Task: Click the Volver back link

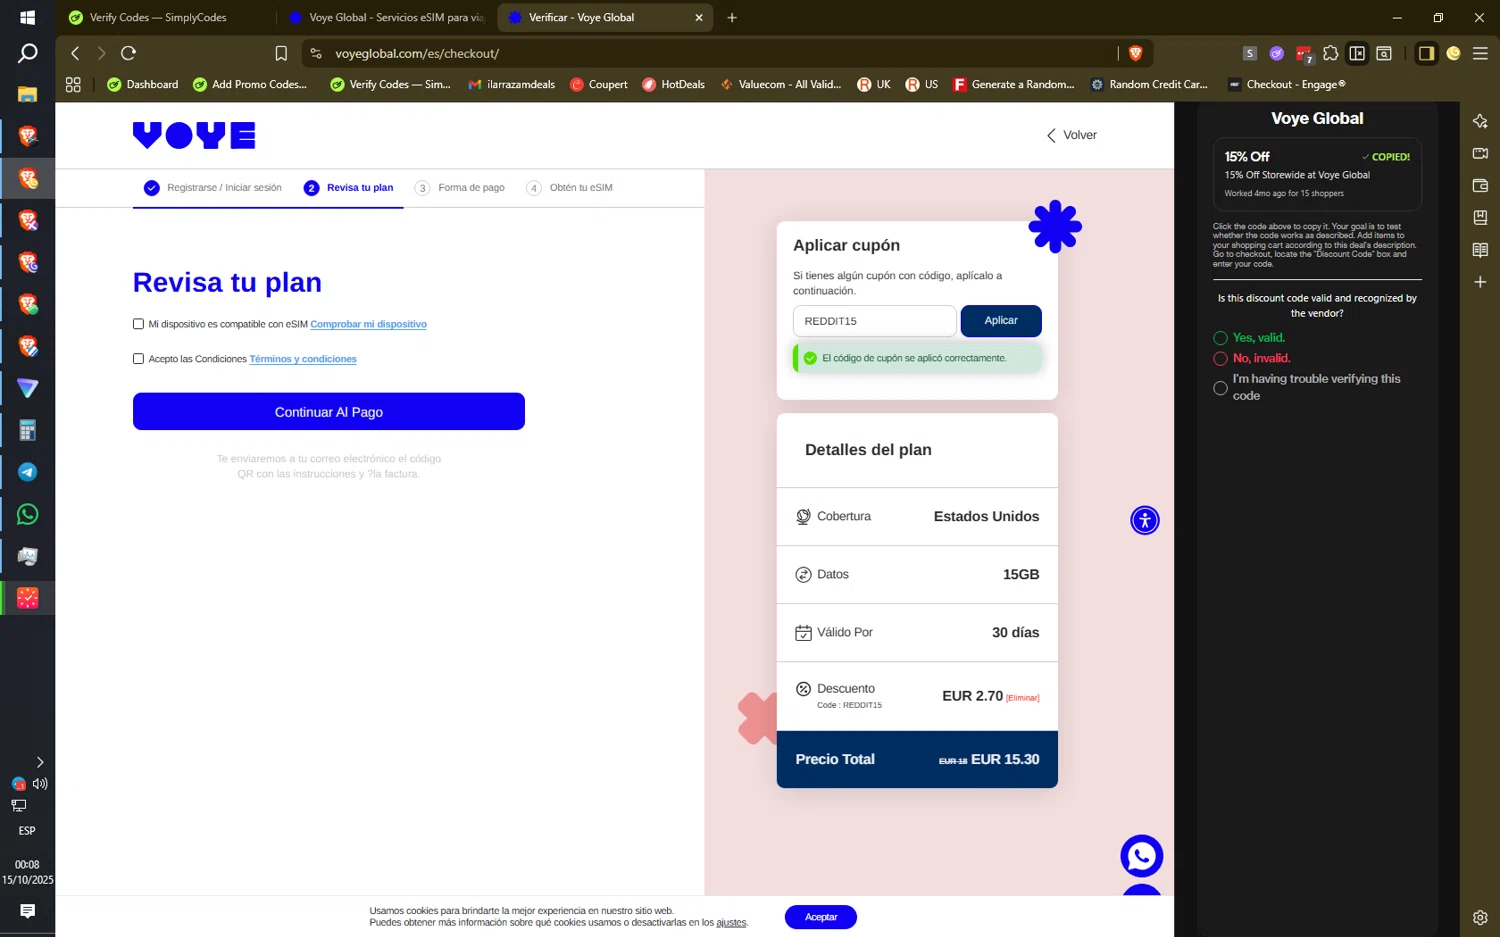Action: tap(1072, 135)
